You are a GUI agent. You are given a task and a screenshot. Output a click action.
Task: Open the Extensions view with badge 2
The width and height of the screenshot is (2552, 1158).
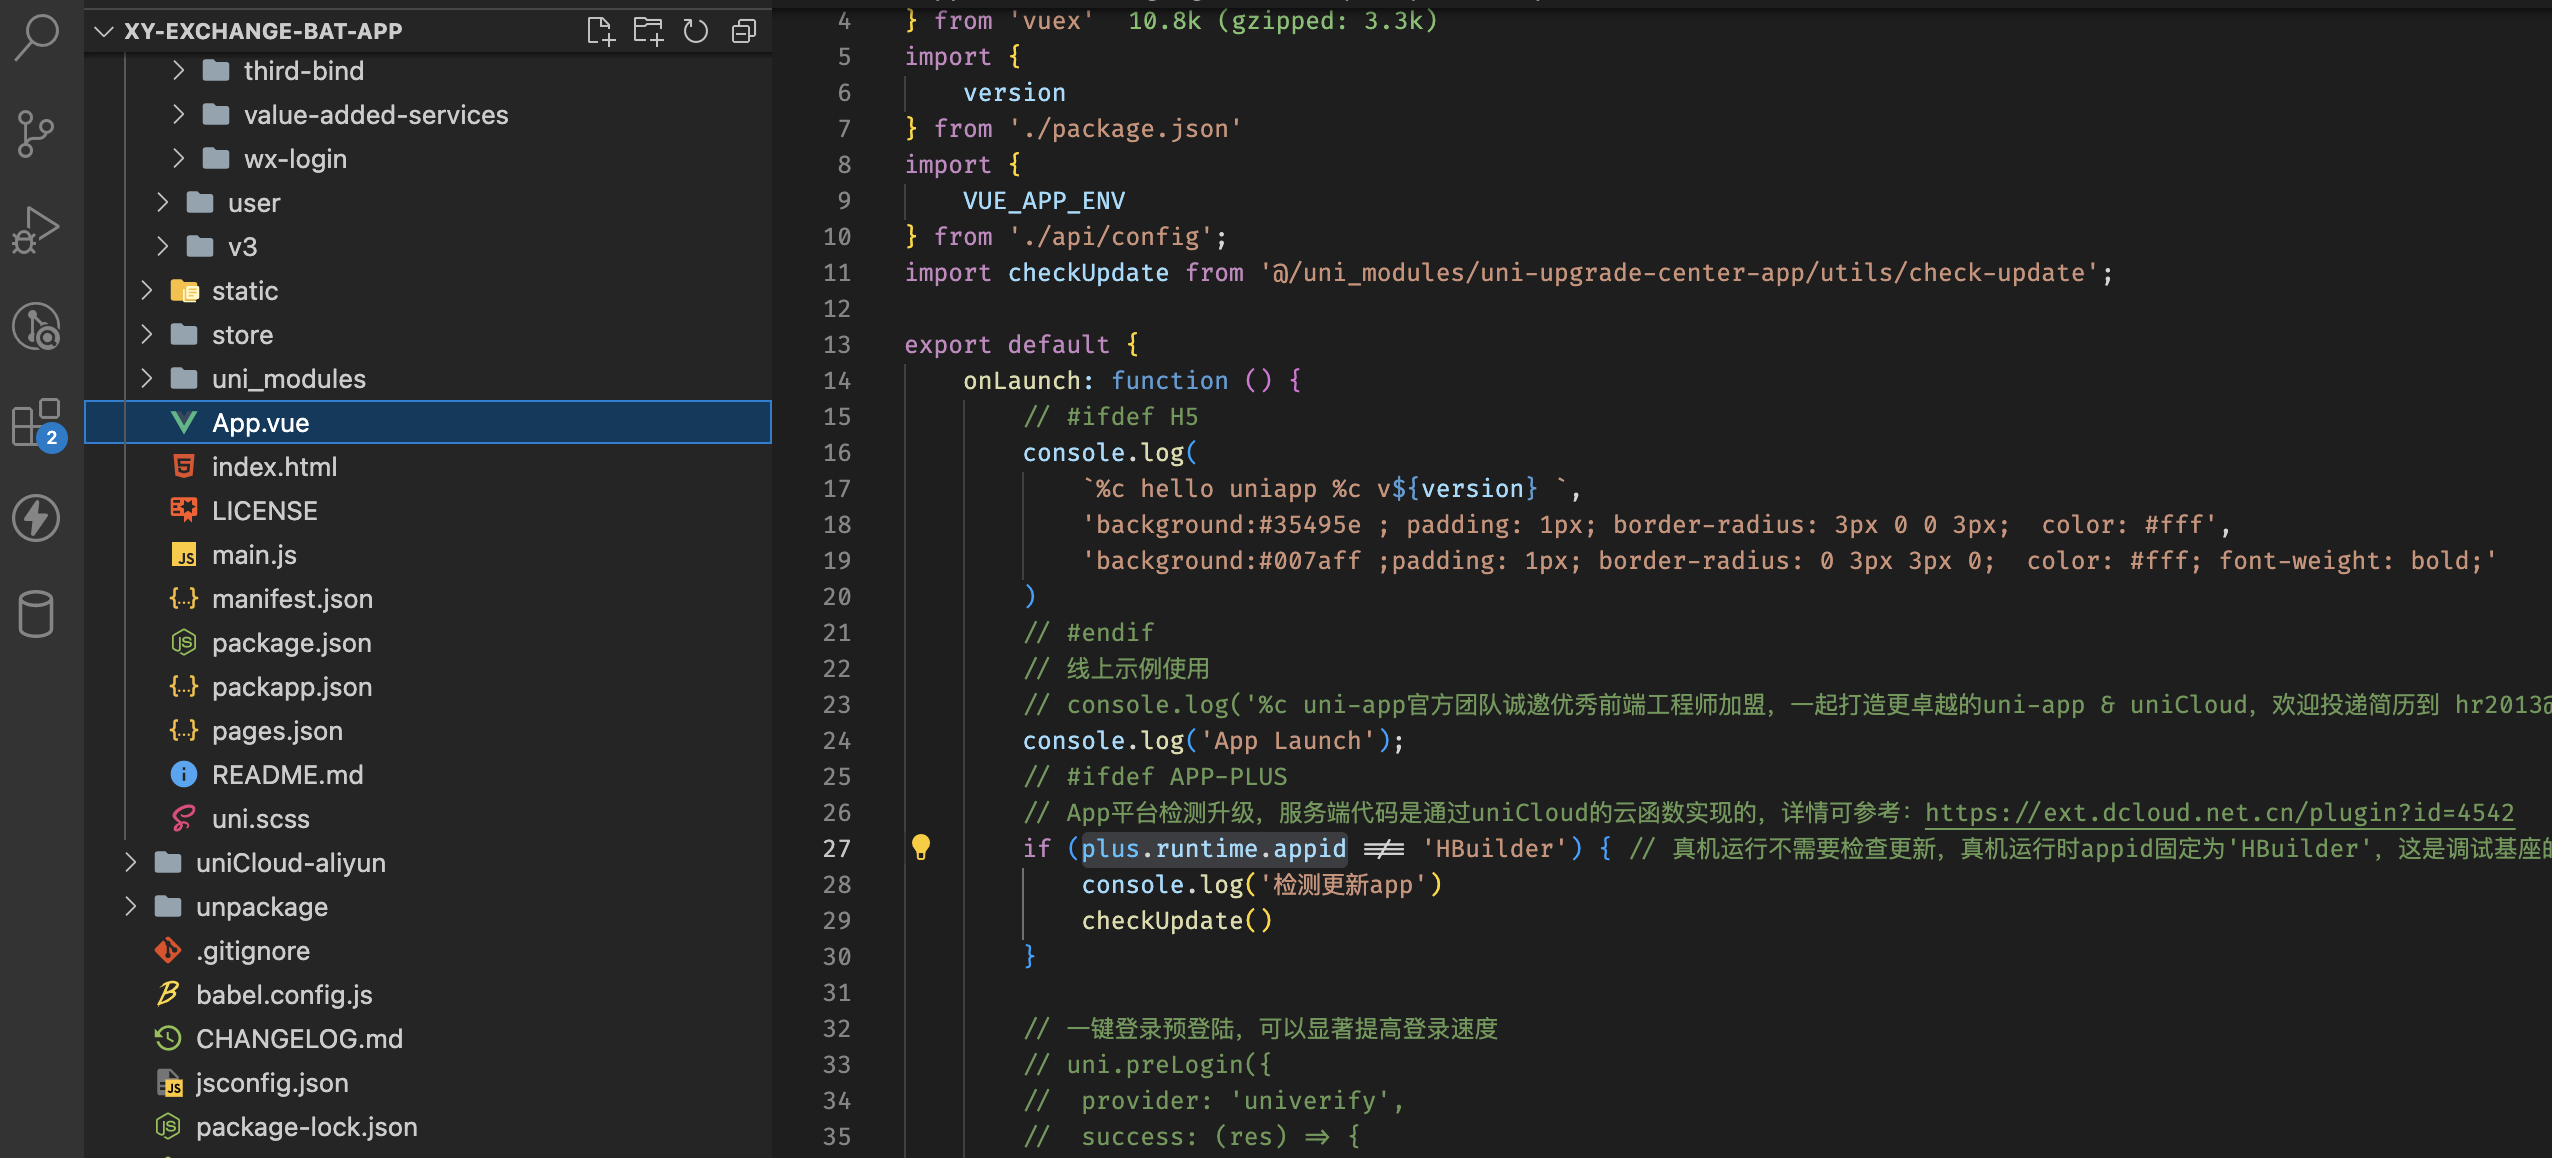tap(37, 424)
